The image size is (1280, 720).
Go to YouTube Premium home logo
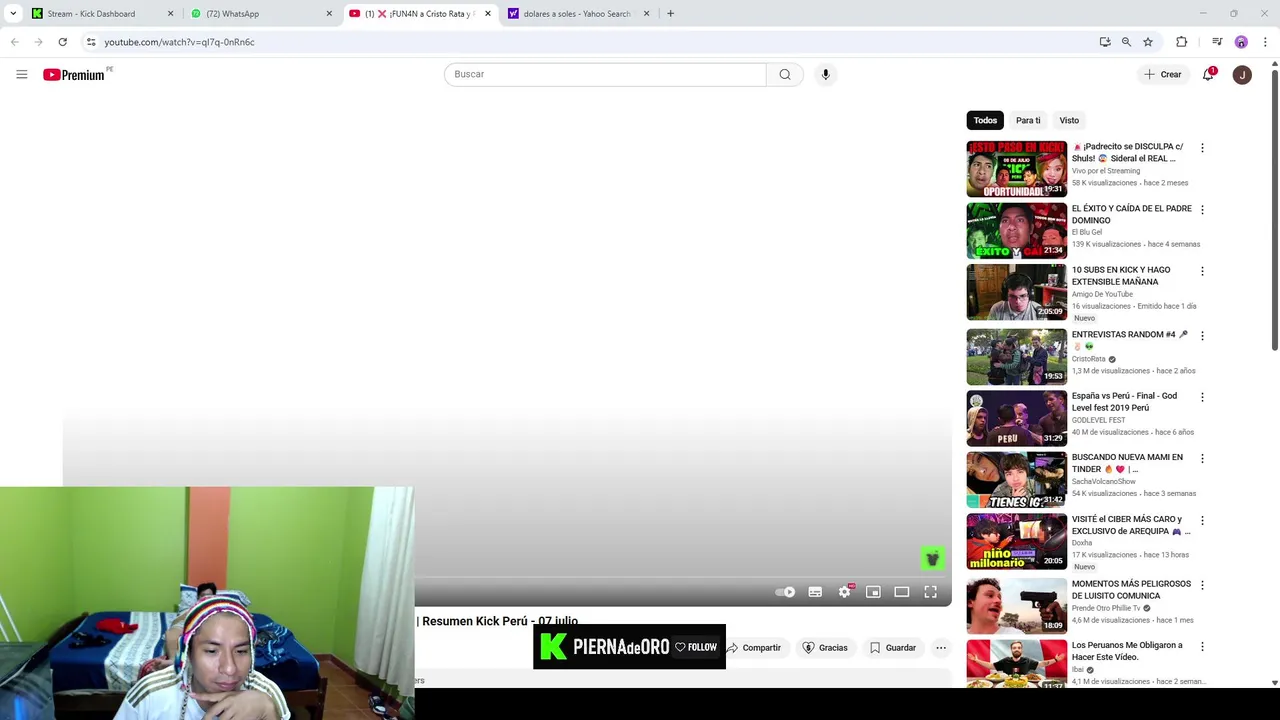[x=76, y=74]
